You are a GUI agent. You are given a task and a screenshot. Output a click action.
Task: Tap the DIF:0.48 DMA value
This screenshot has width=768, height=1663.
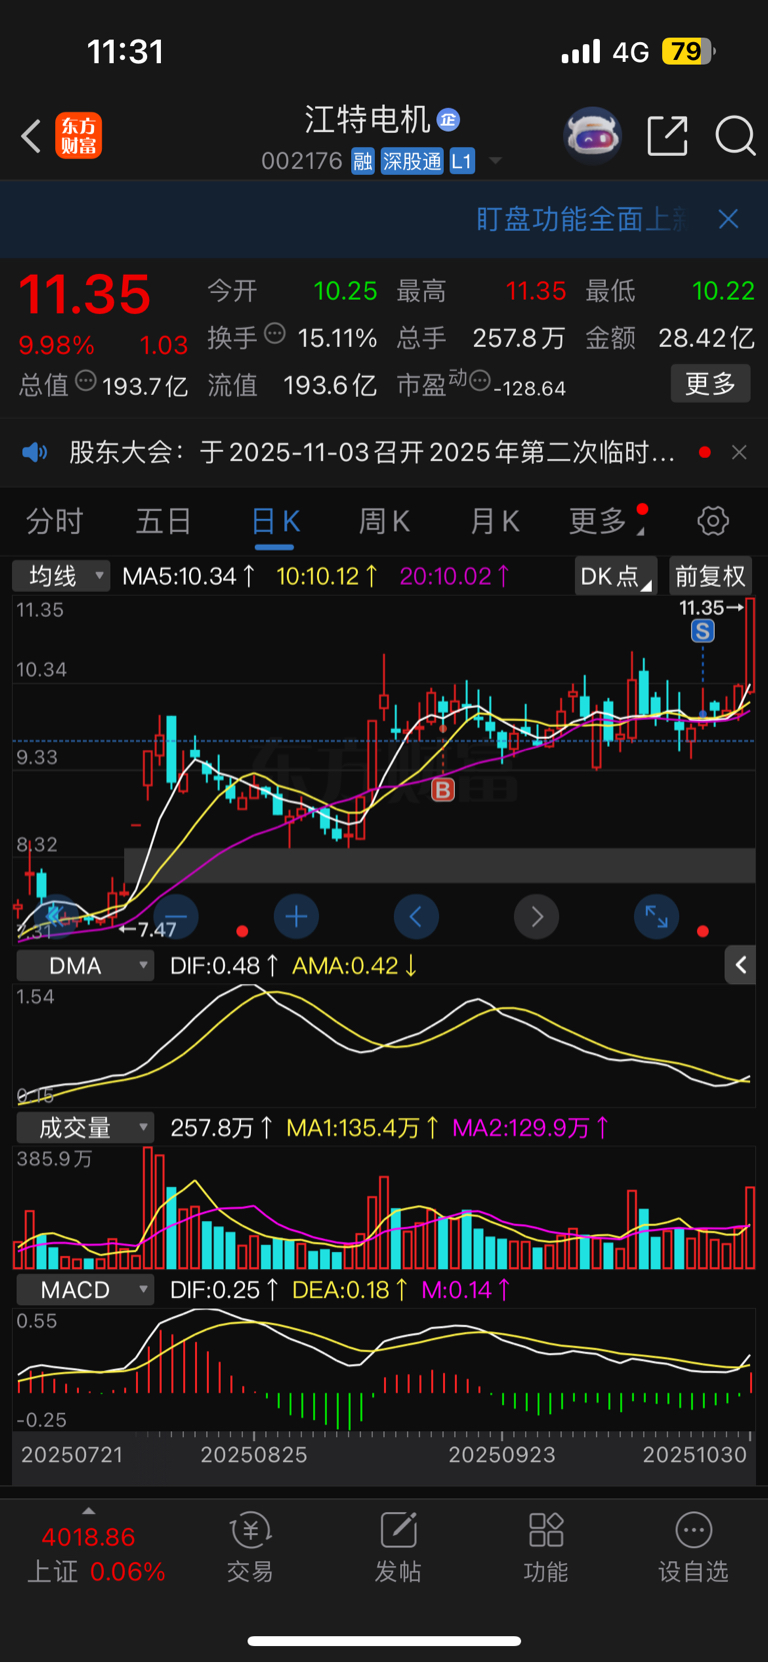coord(224,966)
